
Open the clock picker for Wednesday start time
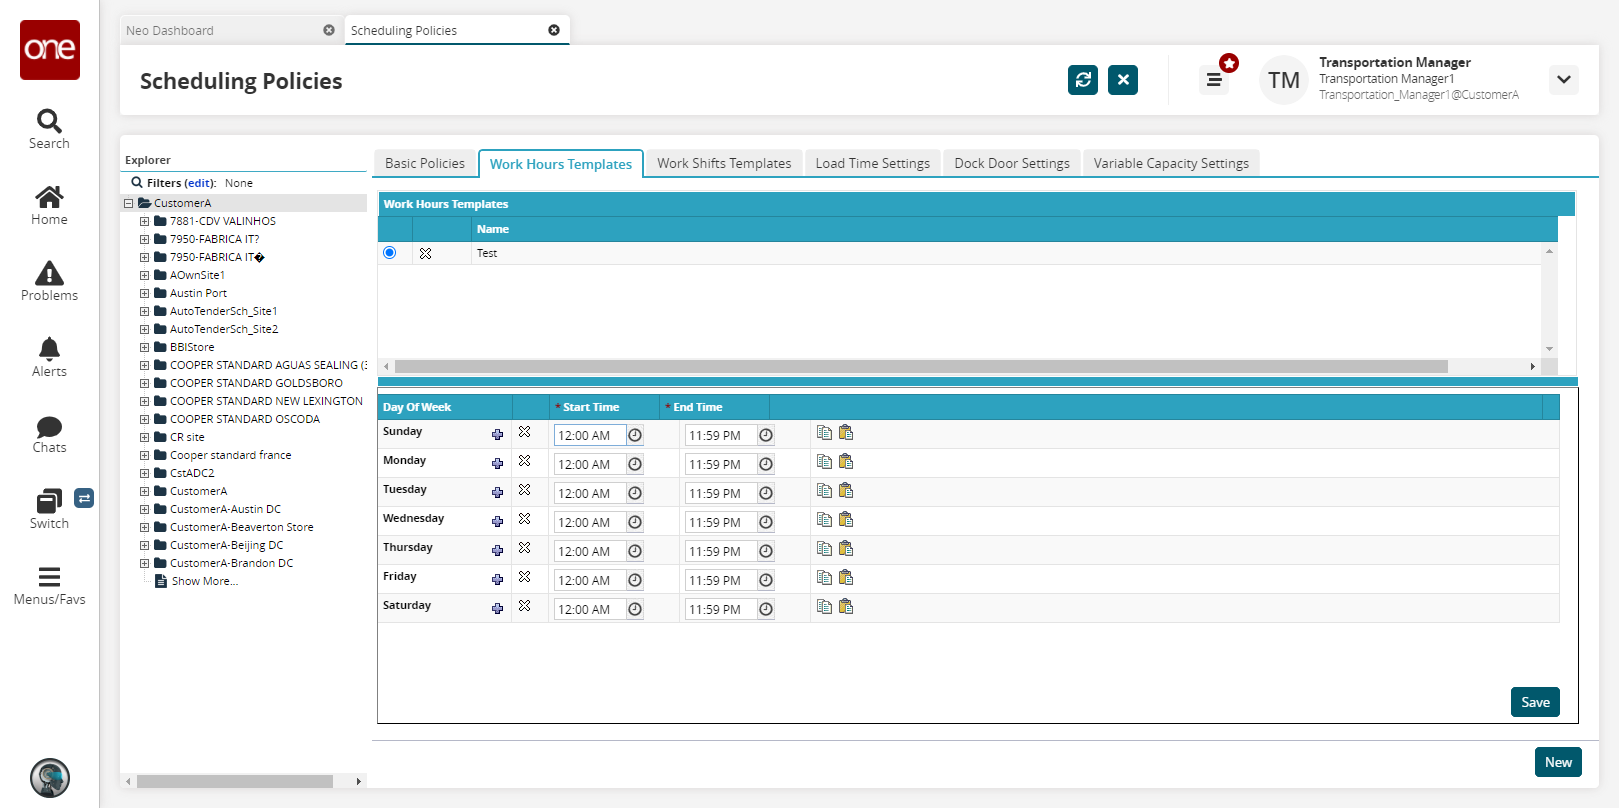point(635,522)
